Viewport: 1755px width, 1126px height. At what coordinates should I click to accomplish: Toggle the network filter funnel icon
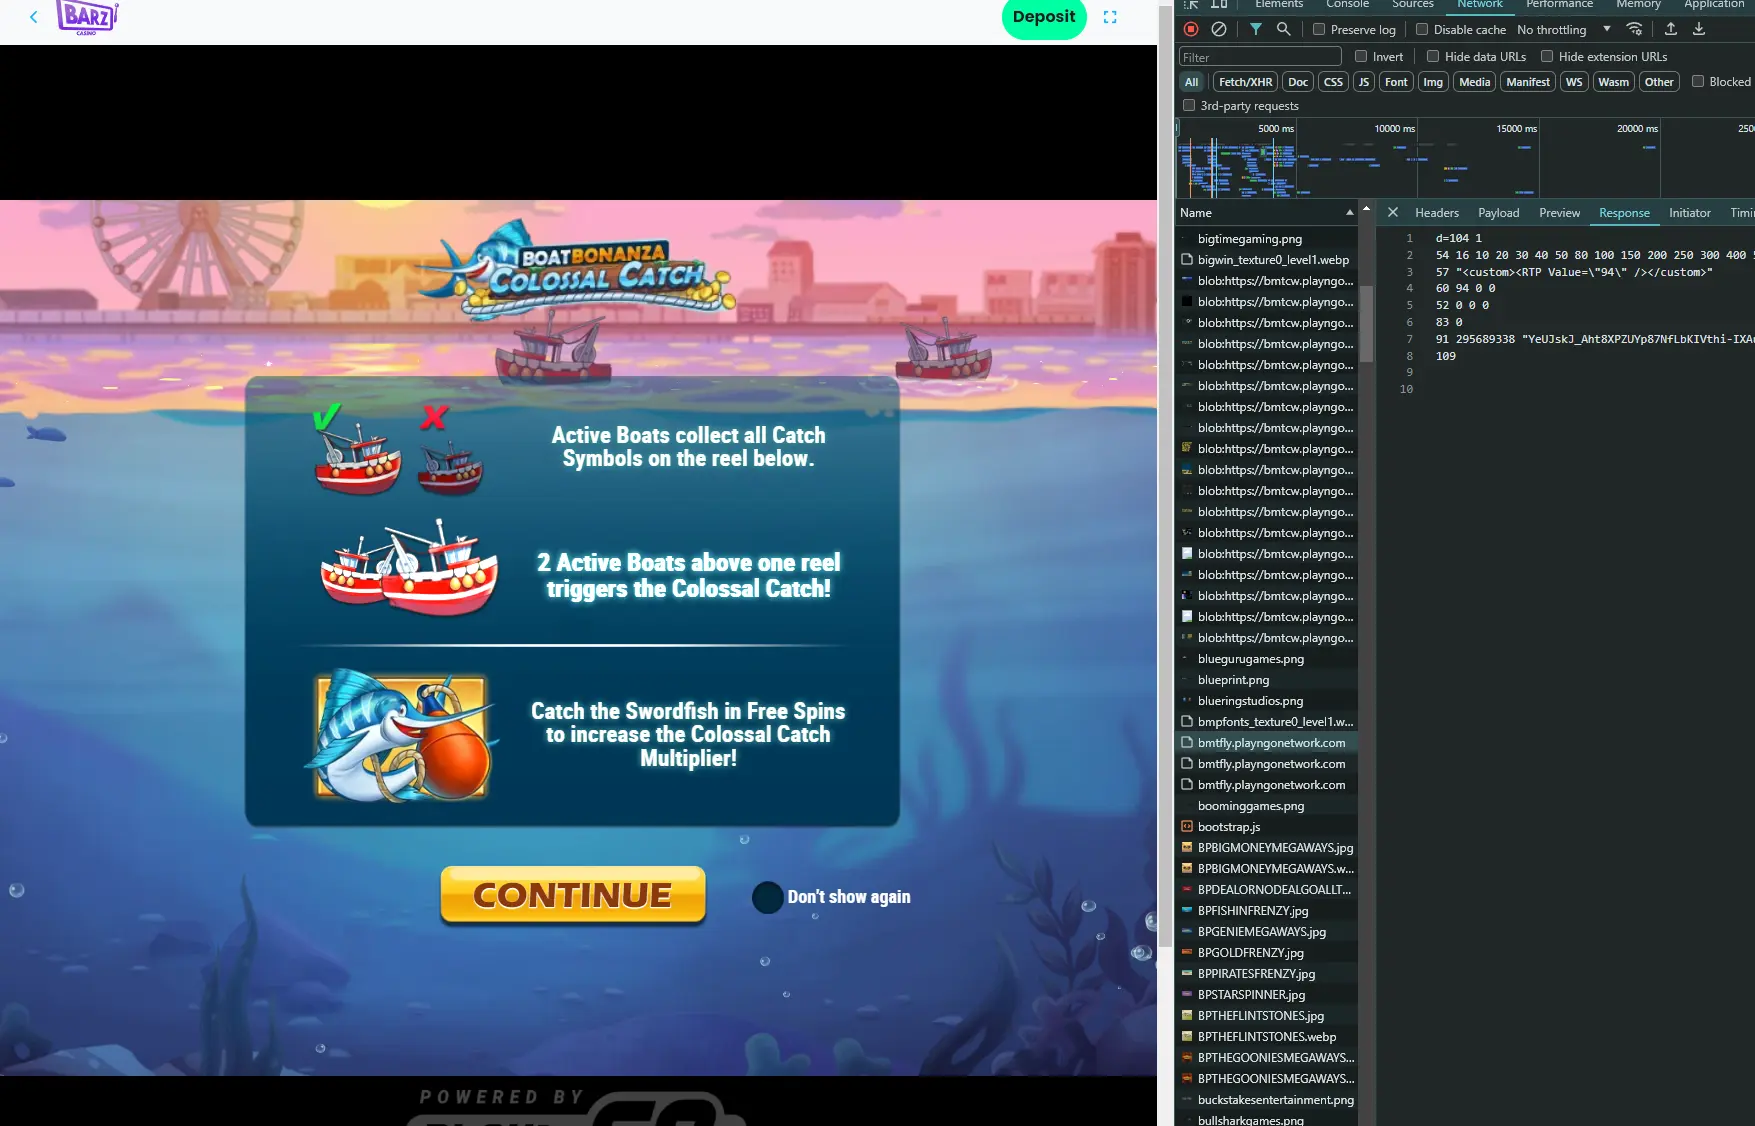pyautogui.click(x=1256, y=29)
